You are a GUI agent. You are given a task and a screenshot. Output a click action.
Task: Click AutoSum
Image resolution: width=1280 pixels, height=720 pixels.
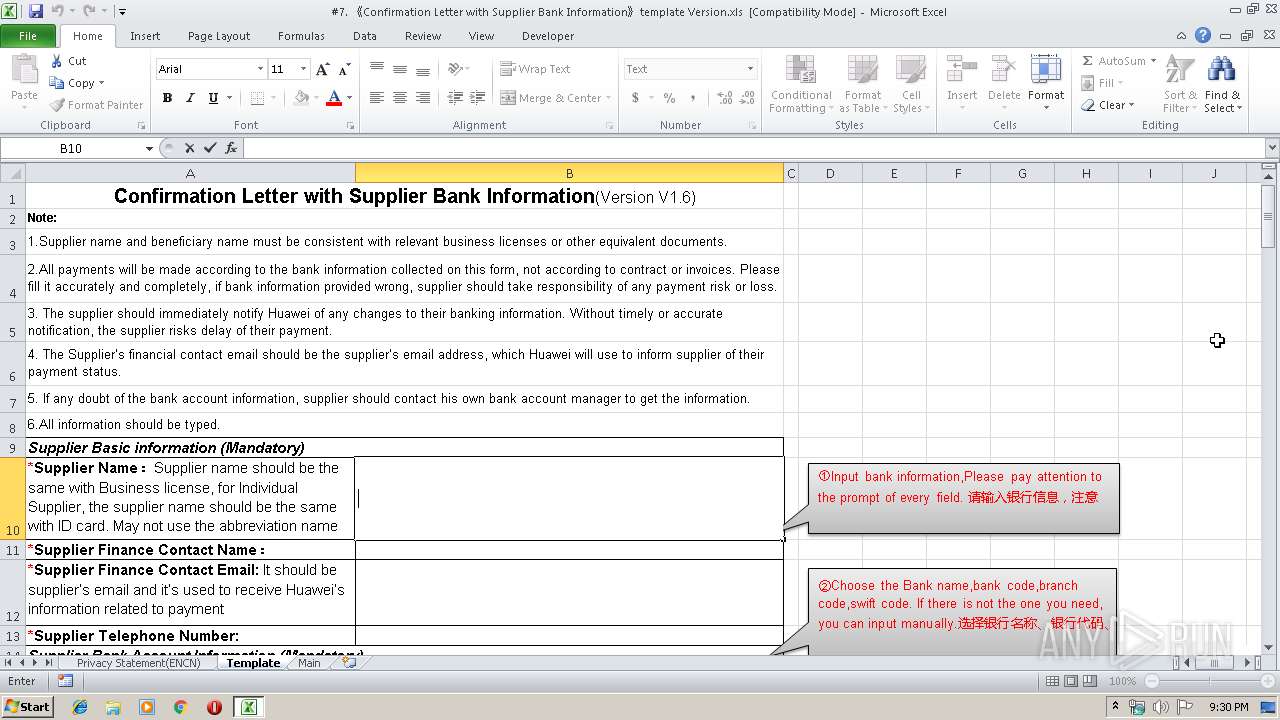1118,61
